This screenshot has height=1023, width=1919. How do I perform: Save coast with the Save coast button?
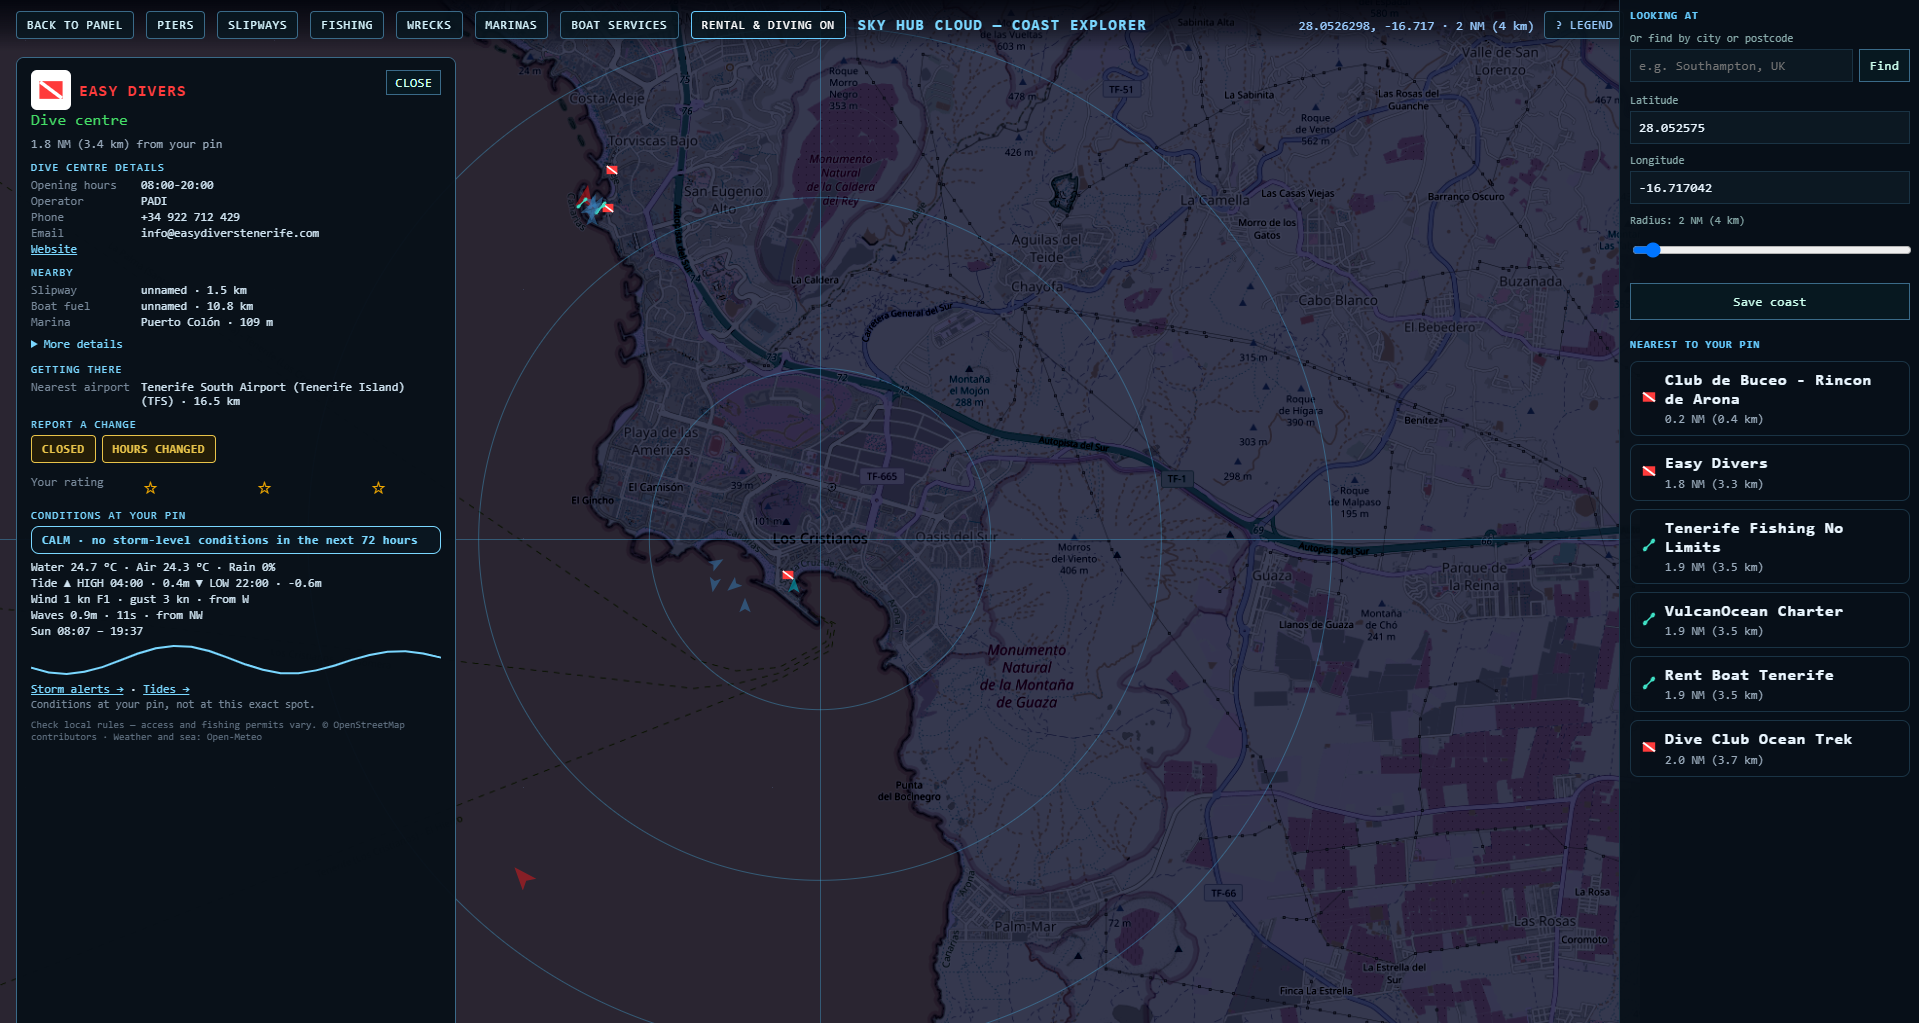1769,302
